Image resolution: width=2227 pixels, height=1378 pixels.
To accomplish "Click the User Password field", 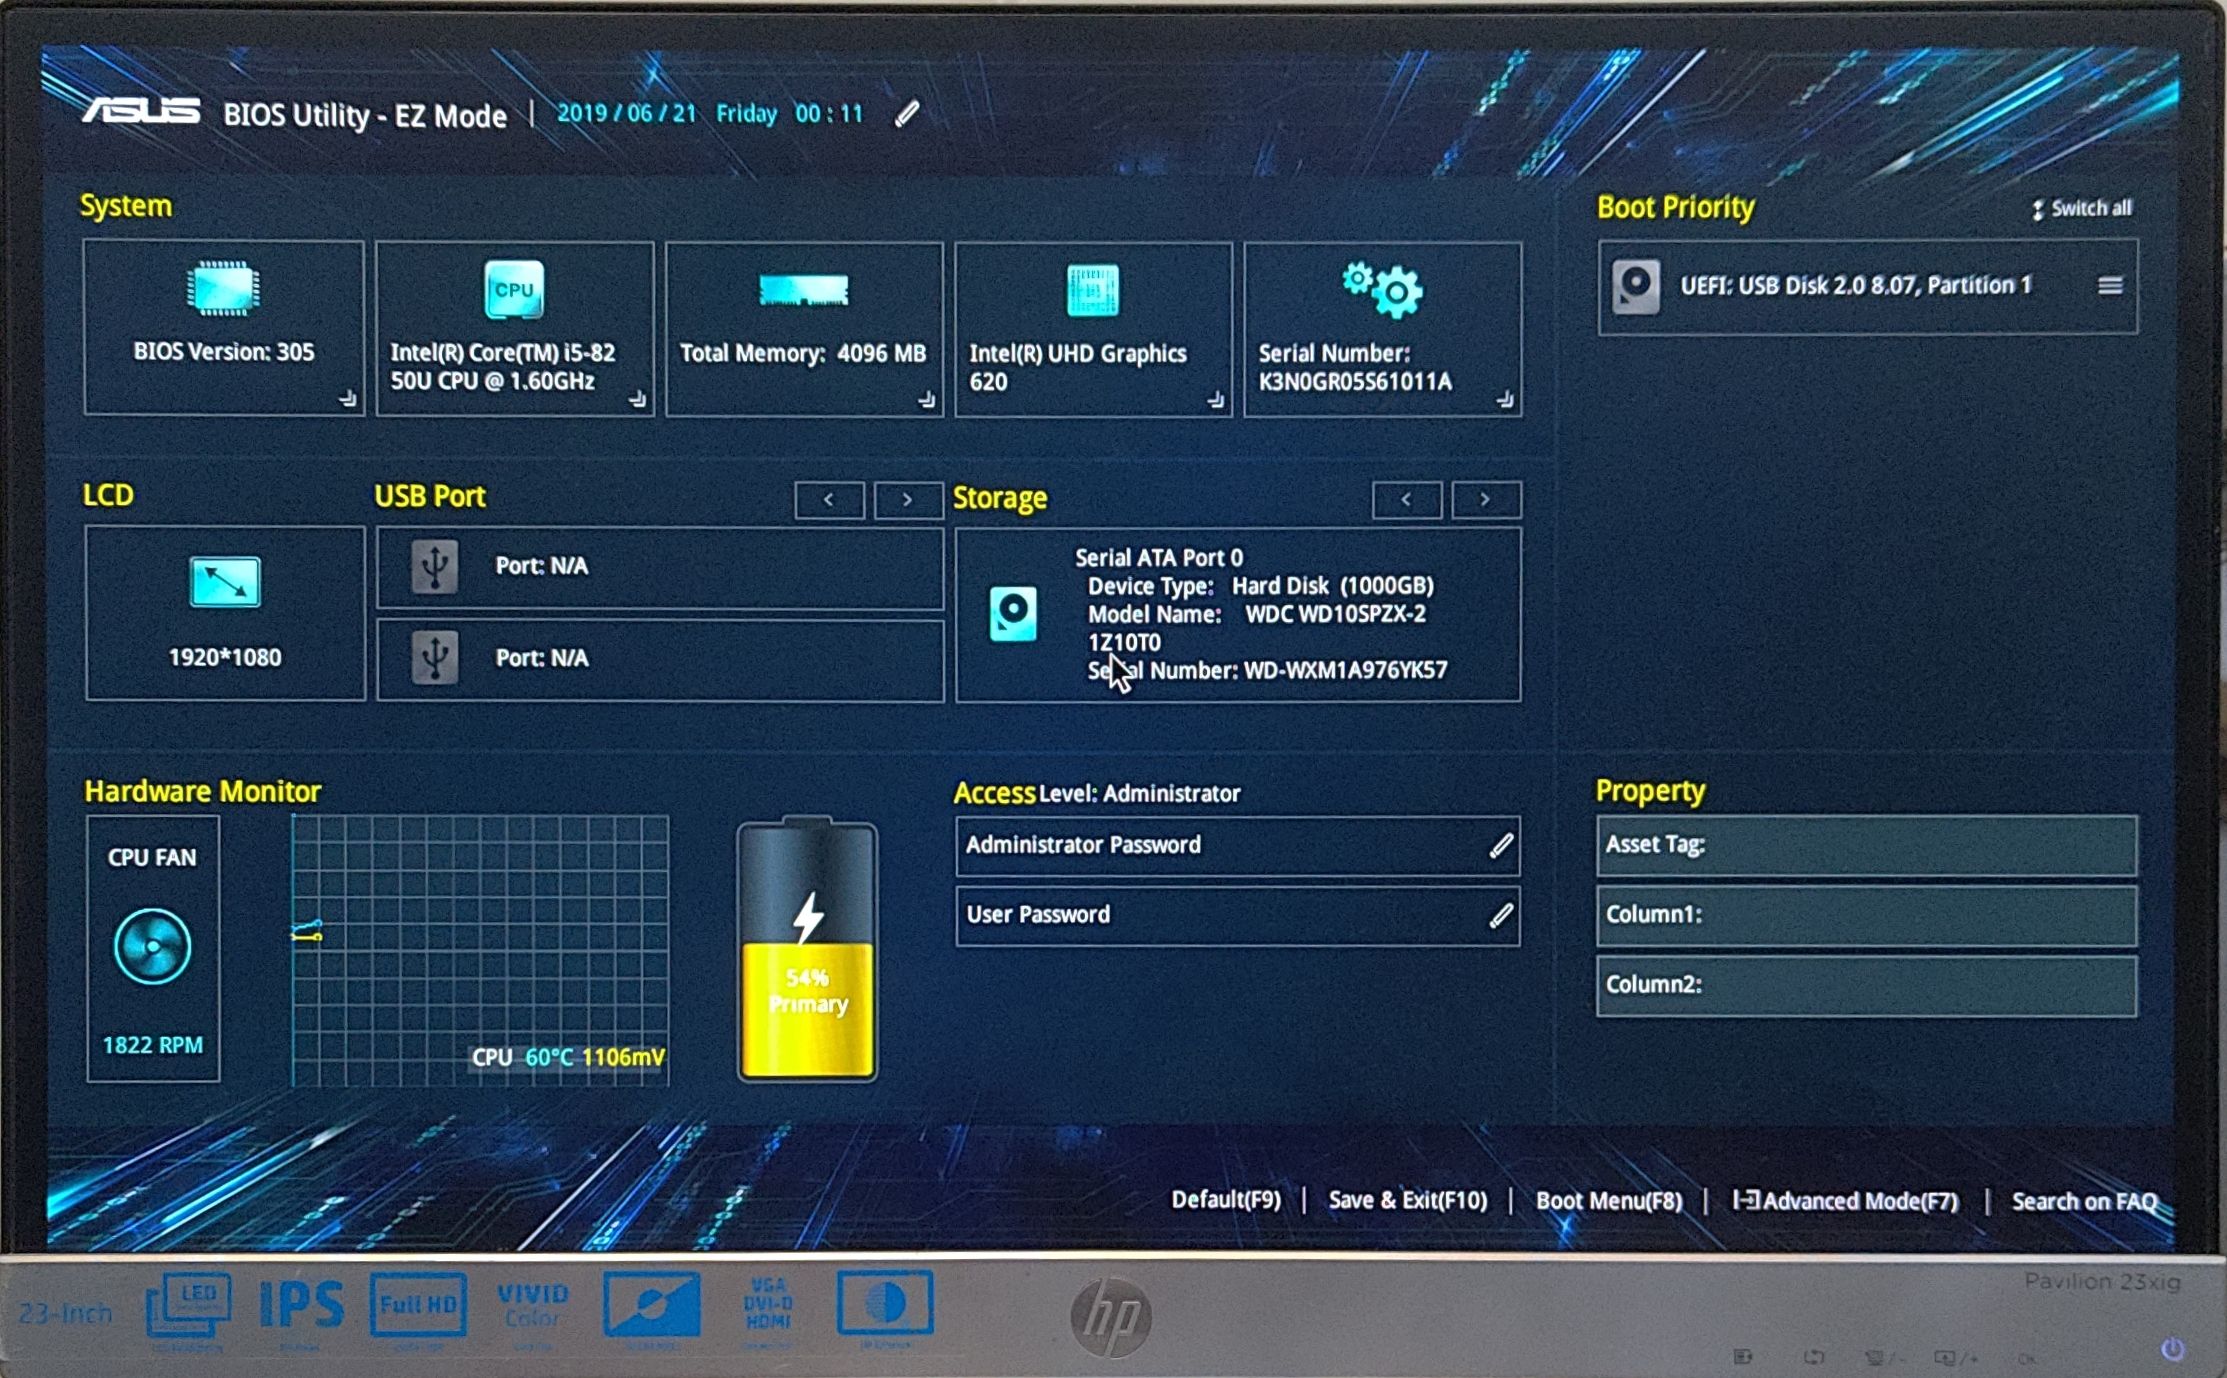I will 1238,915.
